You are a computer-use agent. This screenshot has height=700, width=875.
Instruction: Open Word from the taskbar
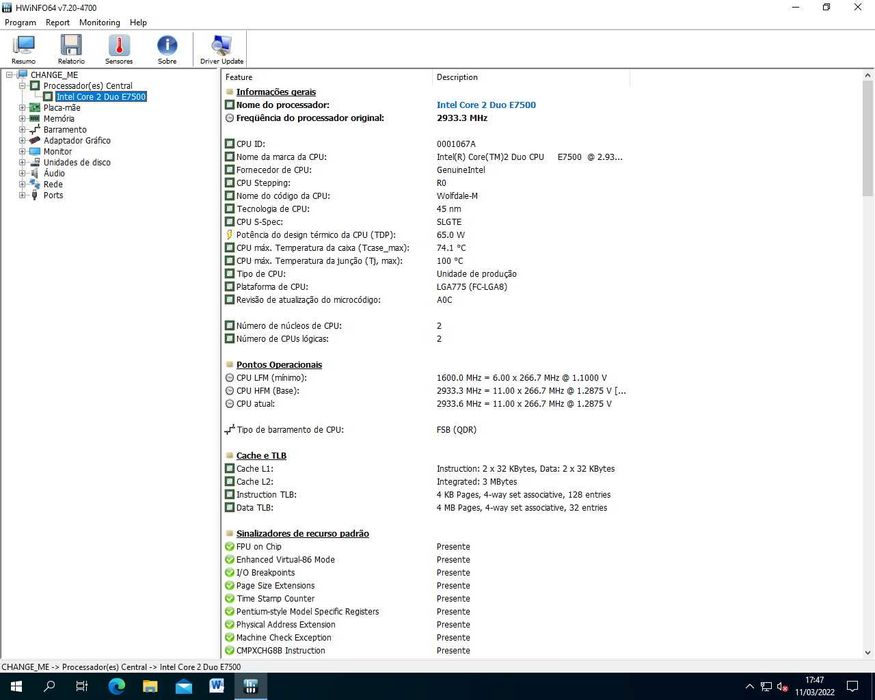pyautogui.click(x=217, y=686)
